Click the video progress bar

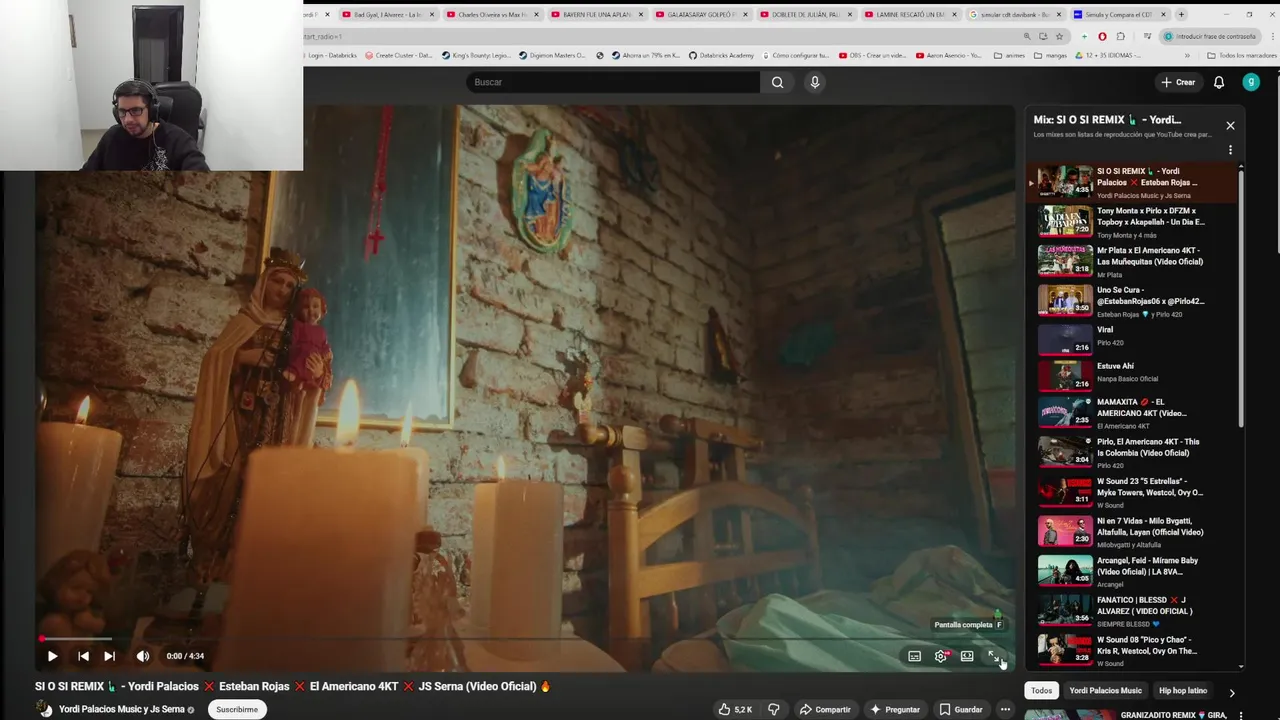tap(525, 638)
